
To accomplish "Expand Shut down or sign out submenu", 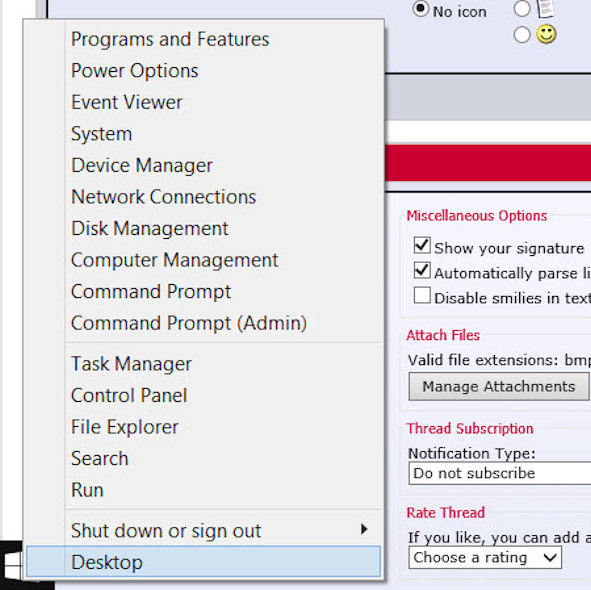I will [x=204, y=531].
